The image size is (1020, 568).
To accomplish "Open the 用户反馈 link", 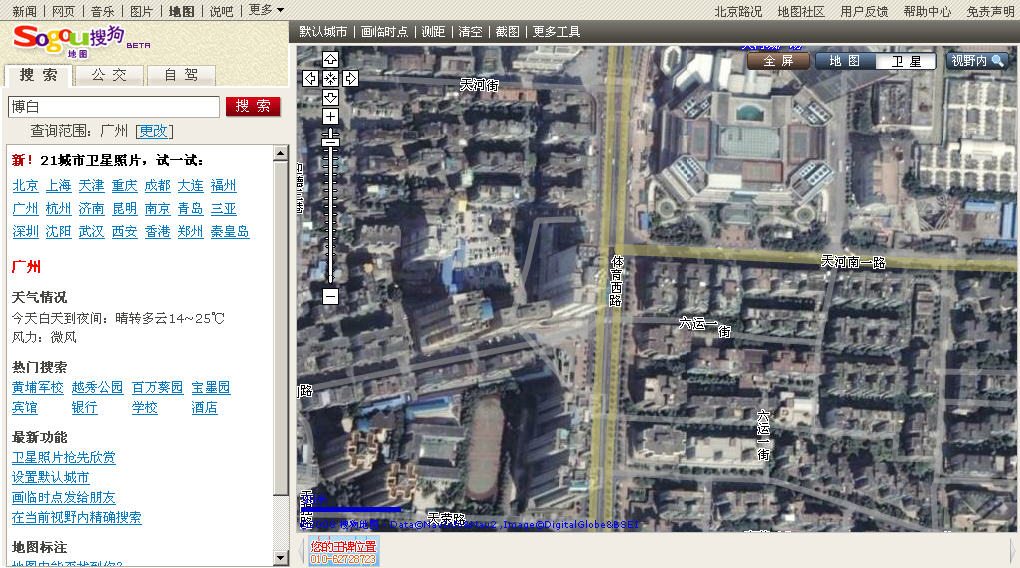I will (x=864, y=11).
